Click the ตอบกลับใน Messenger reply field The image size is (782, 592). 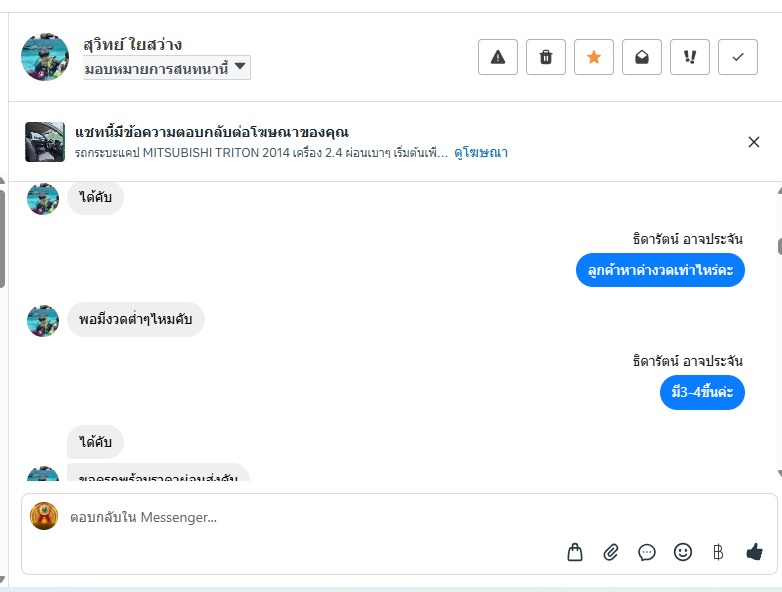(x=300, y=517)
